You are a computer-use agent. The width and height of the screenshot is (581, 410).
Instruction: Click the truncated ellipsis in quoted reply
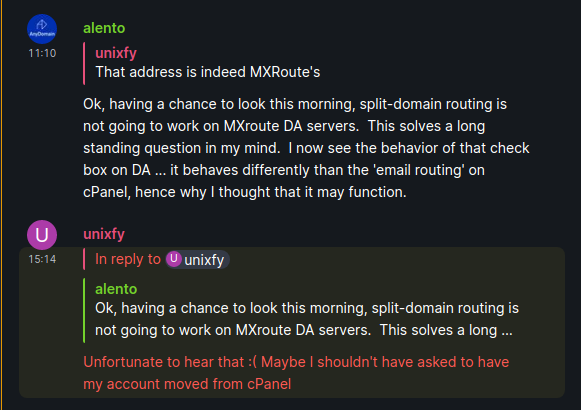point(507,330)
